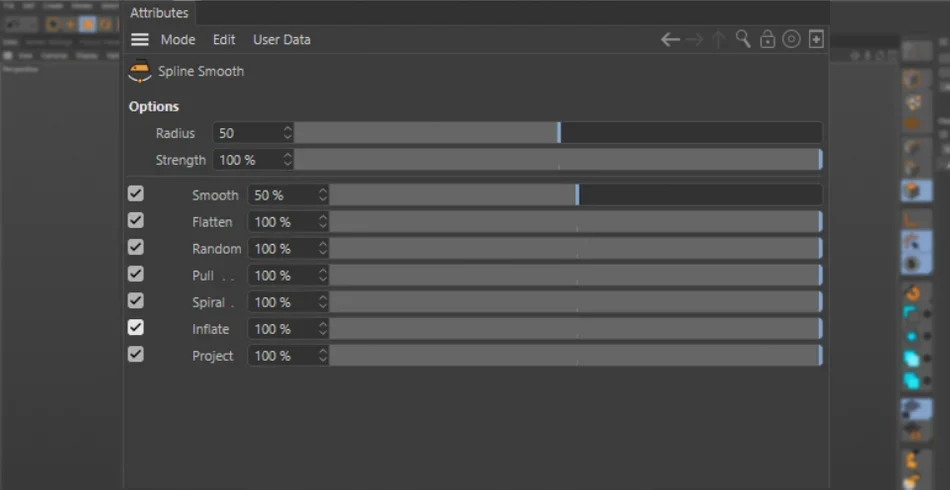Click the Strength stepper arrows
This screenshot has width=950, height=490.
(288, 160)
